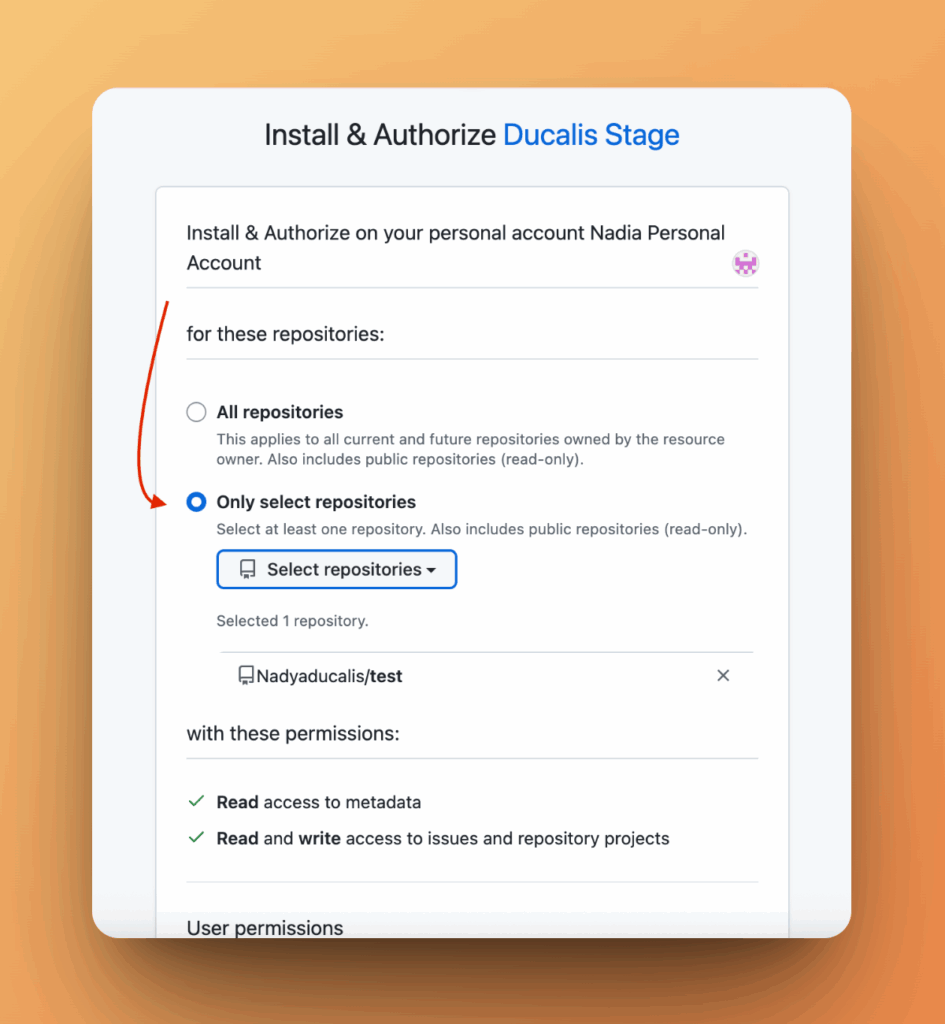The image size is (945, 1024).
Task: Open the Select repositories dropdown
Action: pos(336,569)
